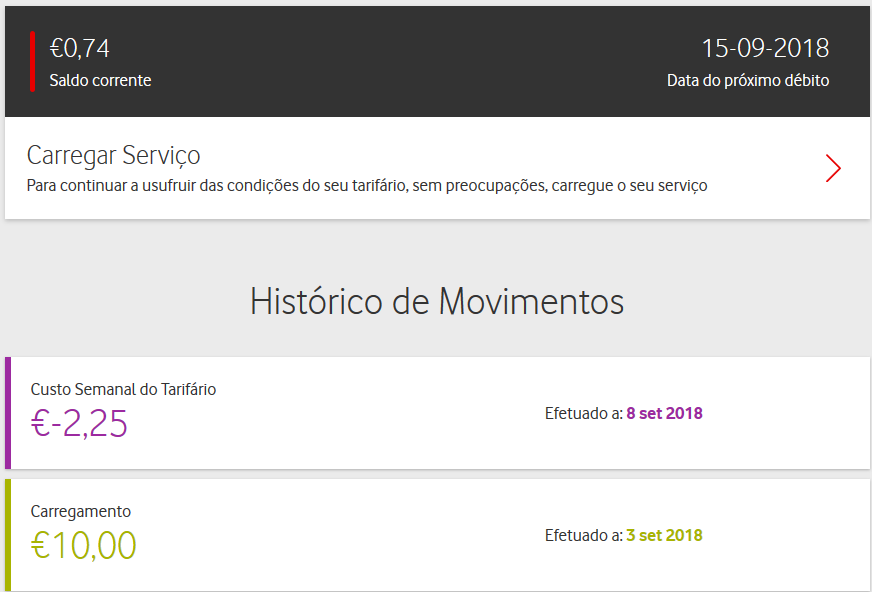The width and height of the screenshot is (872, 592).
Task: Click the Efetuado a label beside 3 set
Action: pos(583,535)
